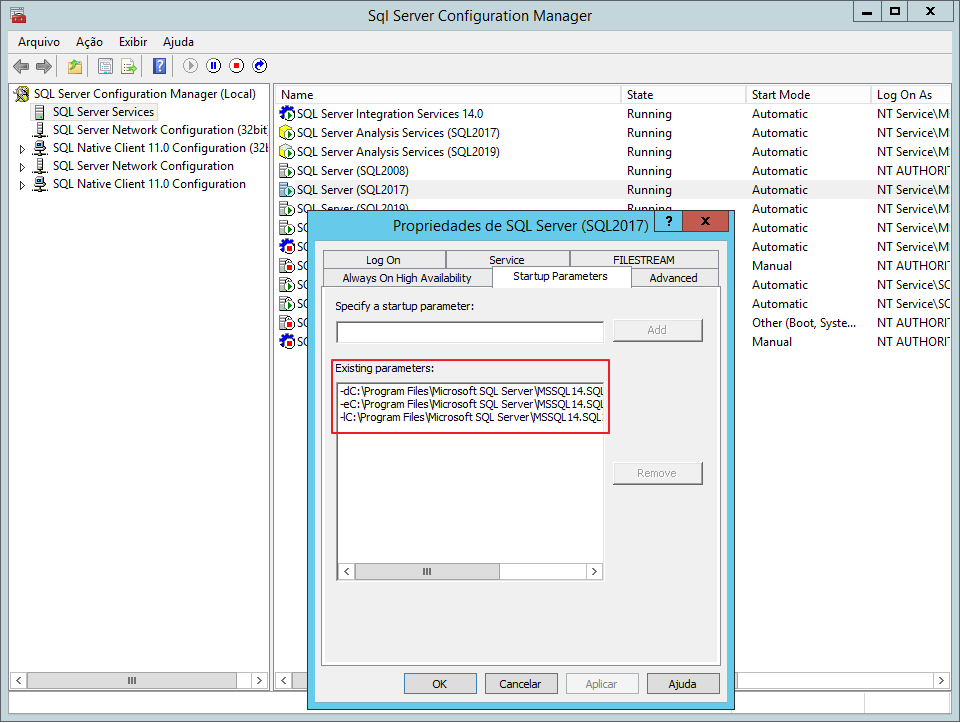
Task: Expand SQL Native Client 11.0 Configuration (32bit) node
Action: click(23, 149)
